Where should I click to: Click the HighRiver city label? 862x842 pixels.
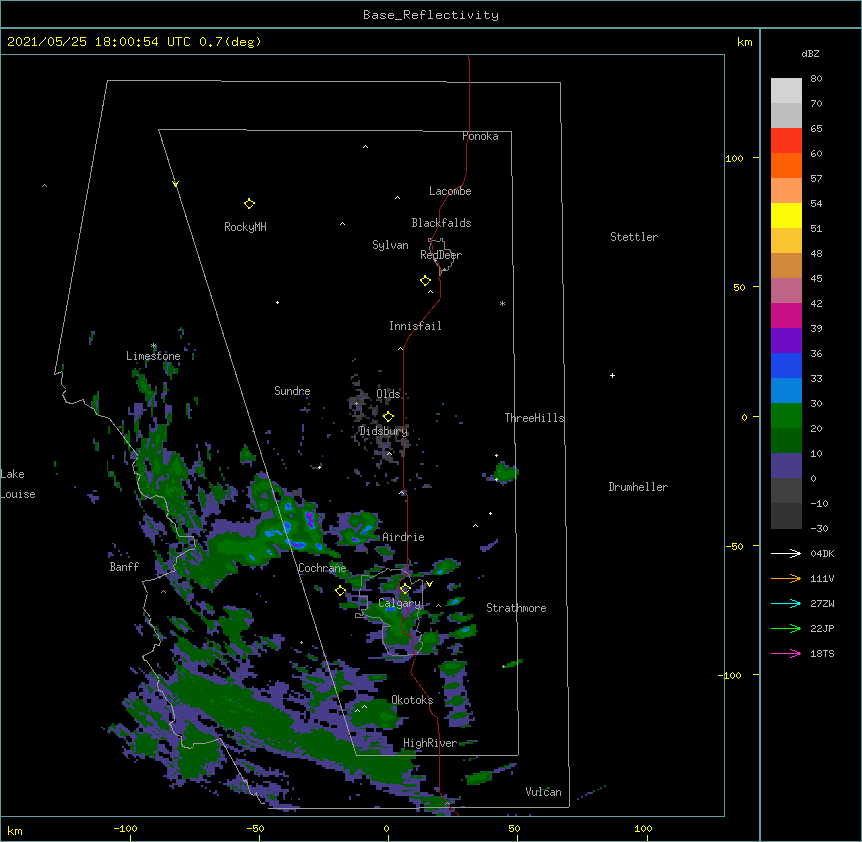[430, 743]
